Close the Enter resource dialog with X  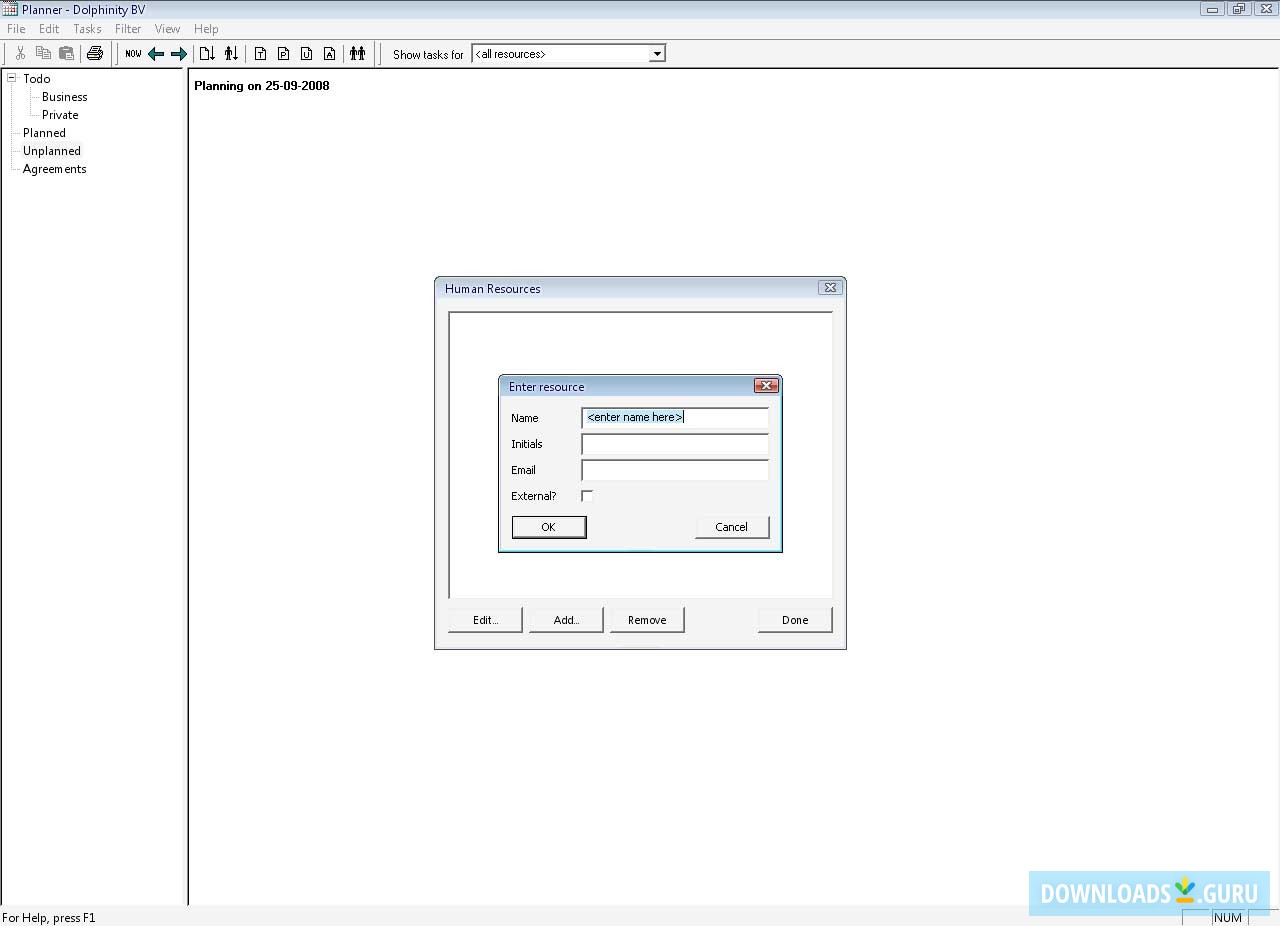point(767,386)
